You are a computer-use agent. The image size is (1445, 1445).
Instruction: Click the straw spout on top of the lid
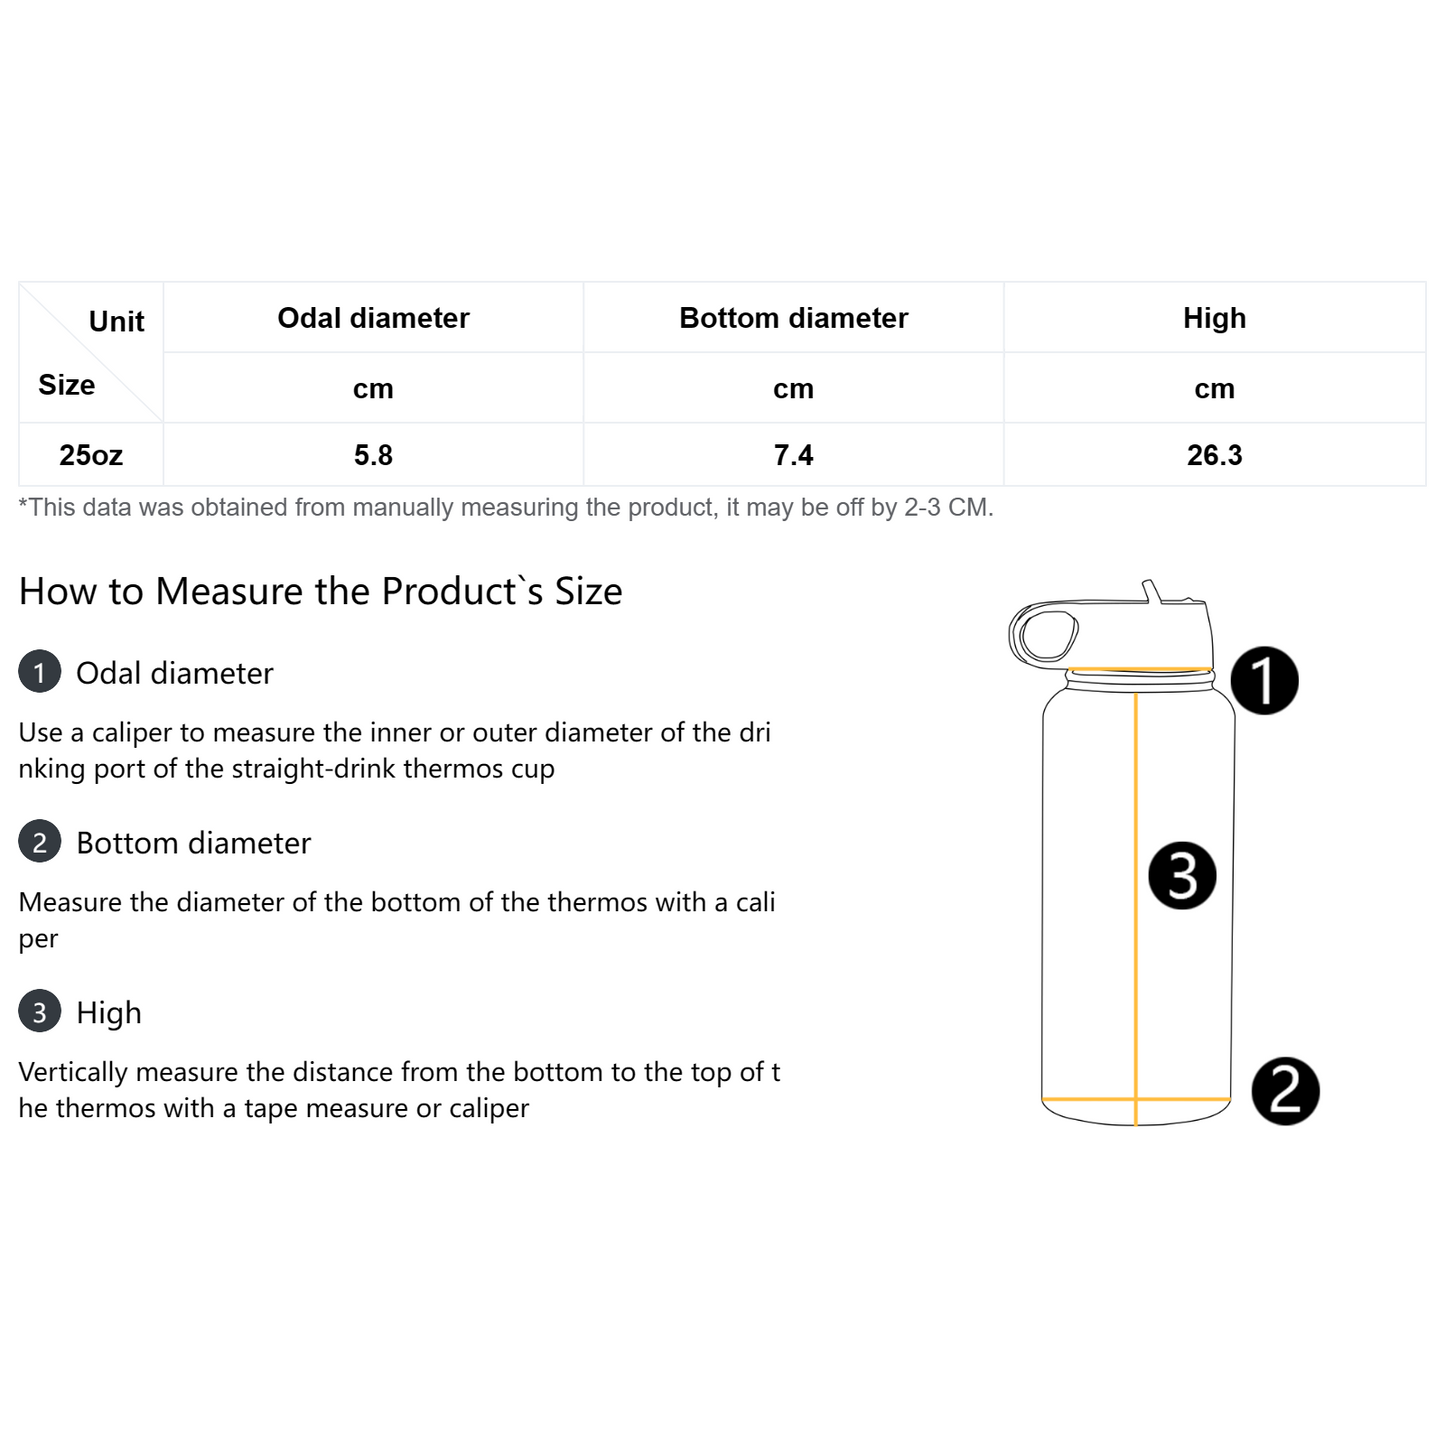click(1152, 591)
